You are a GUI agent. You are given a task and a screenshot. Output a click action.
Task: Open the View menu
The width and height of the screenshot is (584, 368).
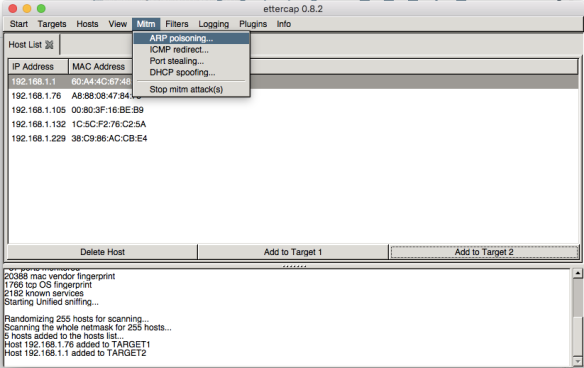(x=118, y=24)
